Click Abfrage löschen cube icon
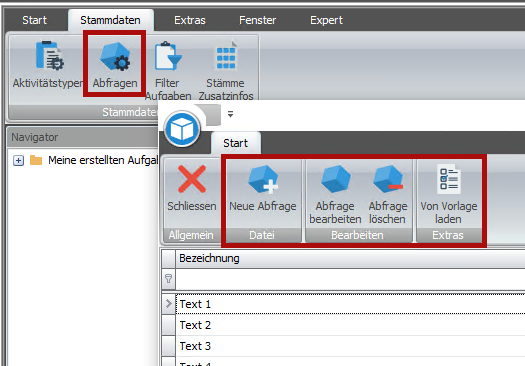525x366 pixels. point(388,179)
